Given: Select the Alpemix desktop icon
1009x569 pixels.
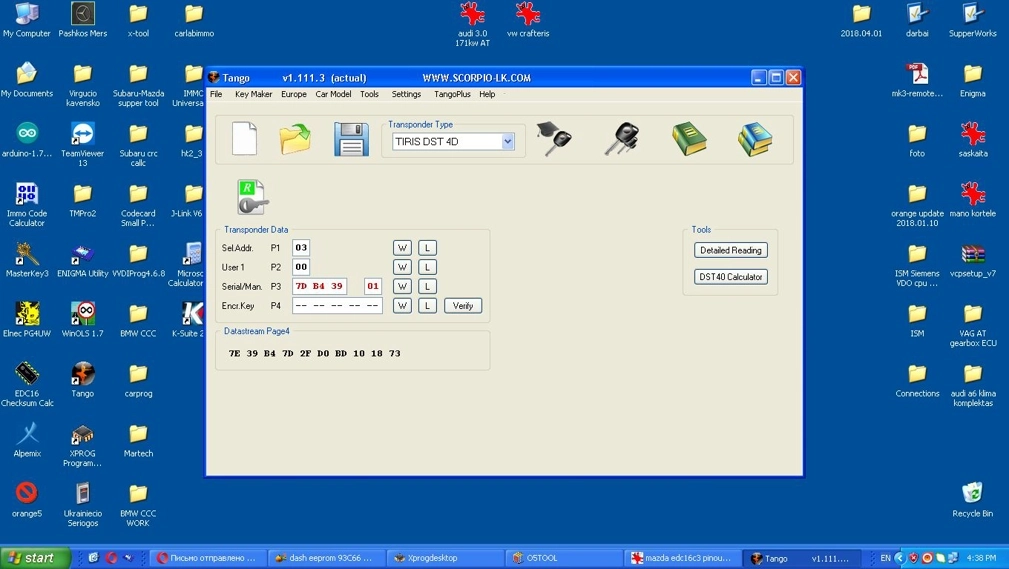Looking at the screenshot, I should pos(26,440).
